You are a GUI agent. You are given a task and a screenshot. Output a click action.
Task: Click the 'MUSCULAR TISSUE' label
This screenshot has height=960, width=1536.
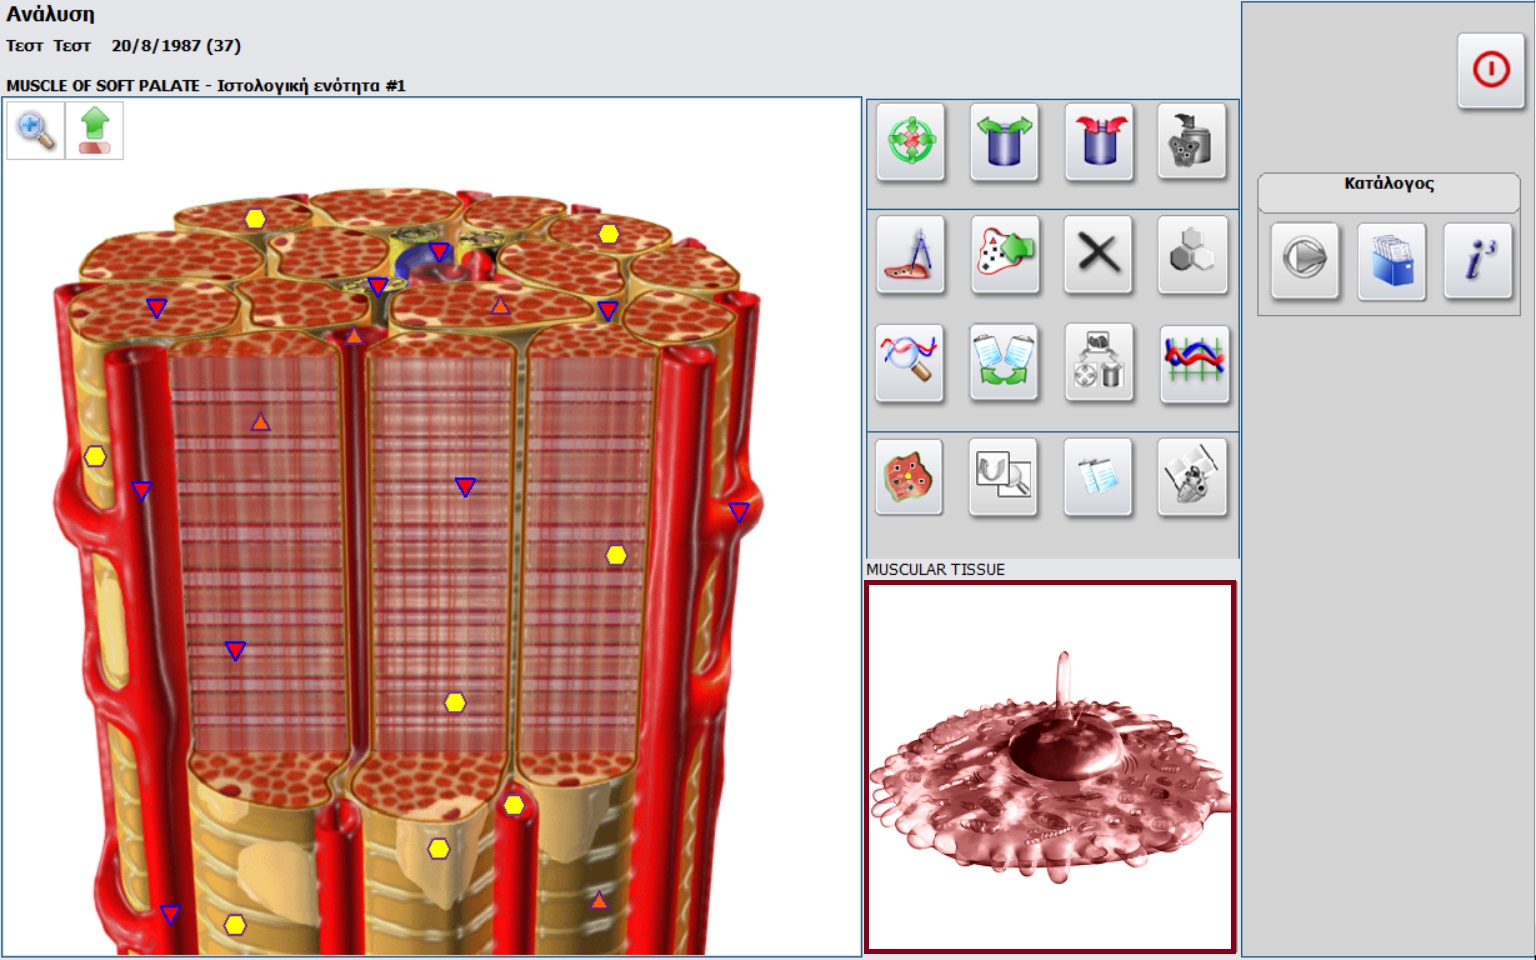[x=935, y=569]
